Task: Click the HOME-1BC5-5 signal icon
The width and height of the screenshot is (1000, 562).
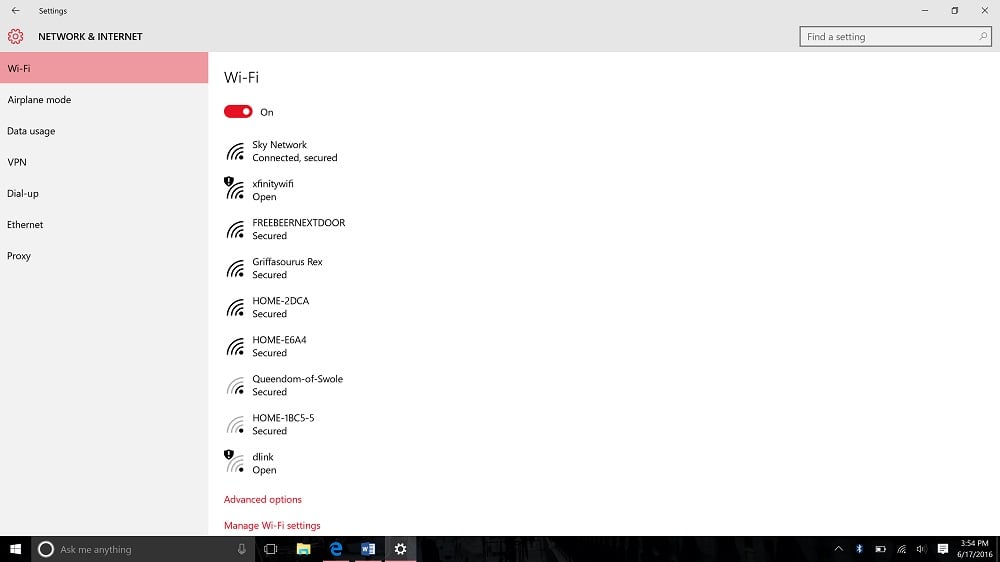Action: click(x=235, y=425)
